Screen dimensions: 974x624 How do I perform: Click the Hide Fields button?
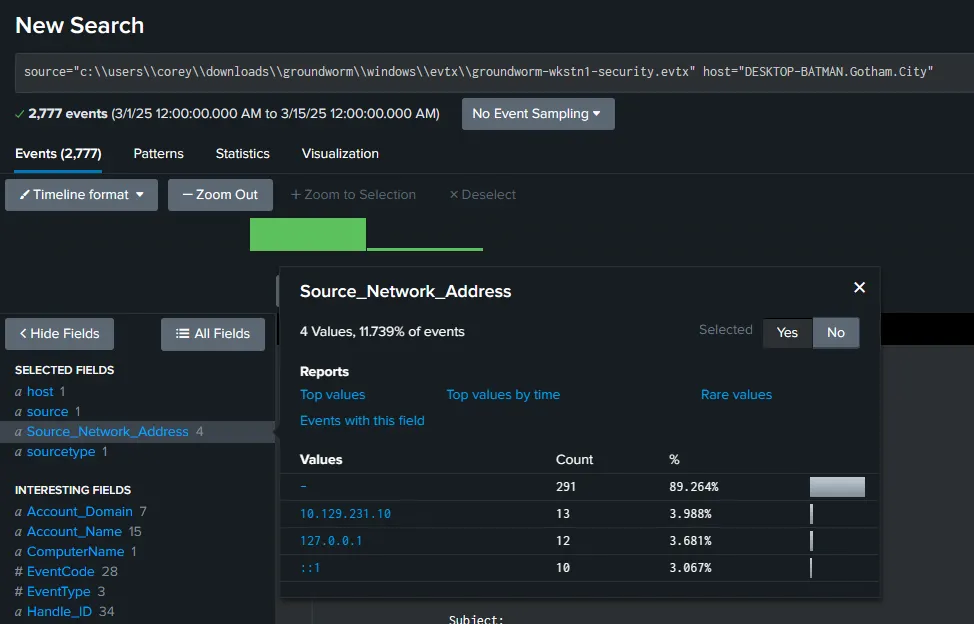(60, 334)
